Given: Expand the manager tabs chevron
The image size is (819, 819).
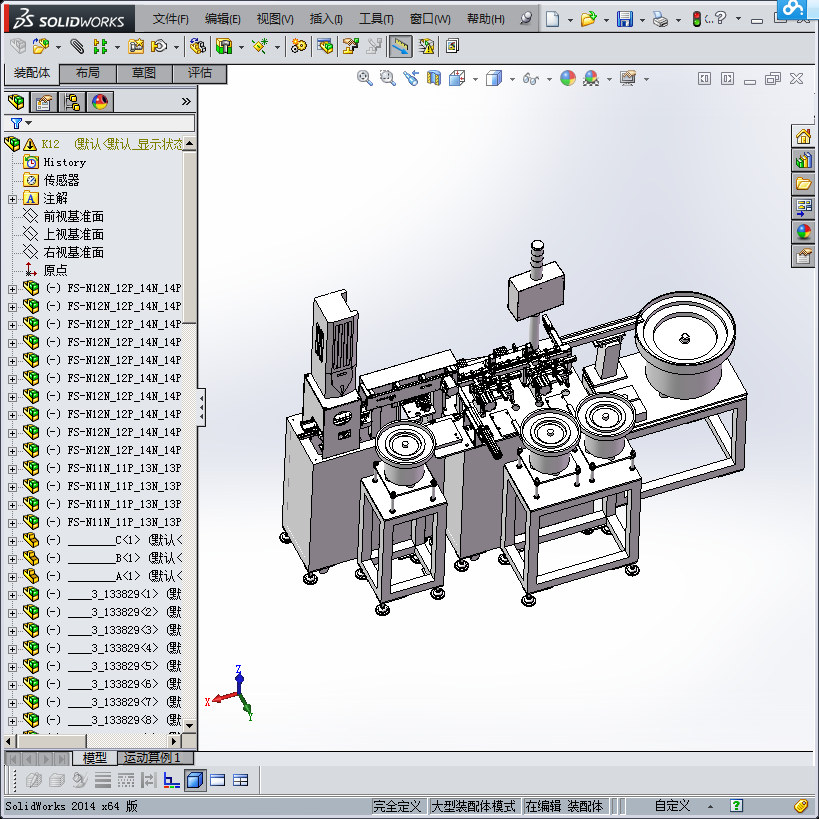Looking at the screenshot, I should point(186,101).
